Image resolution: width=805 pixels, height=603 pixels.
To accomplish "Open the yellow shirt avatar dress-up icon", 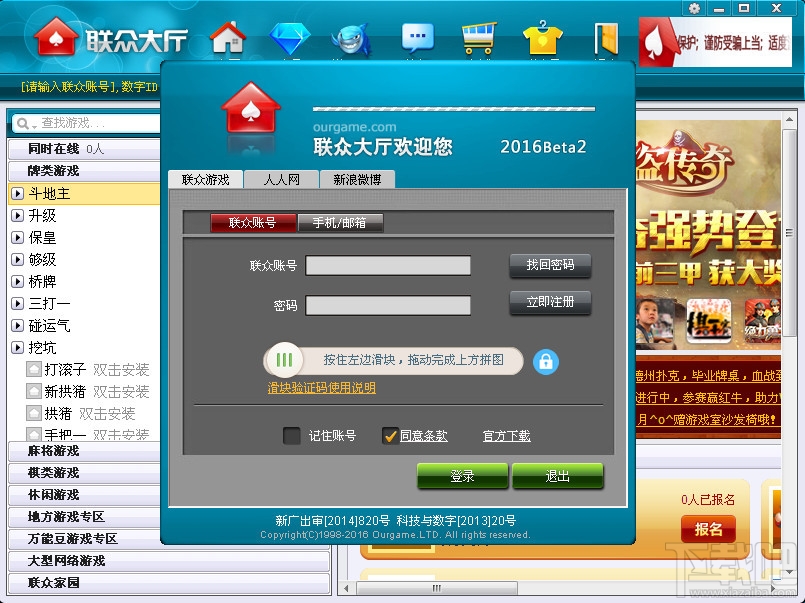I will (x=541, y=38).
